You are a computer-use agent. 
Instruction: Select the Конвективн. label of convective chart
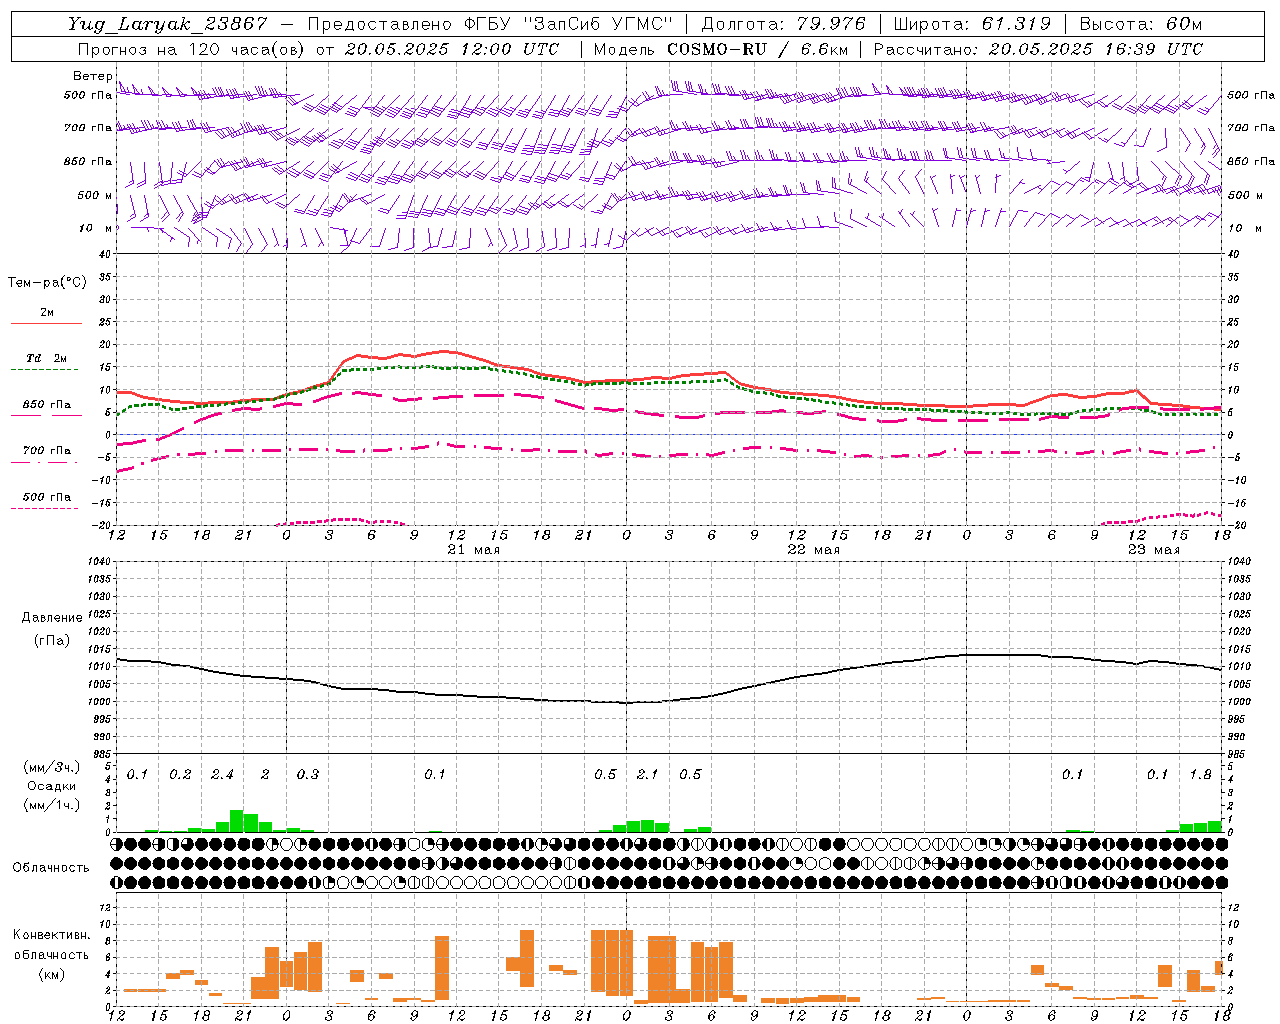coord(51,935)
